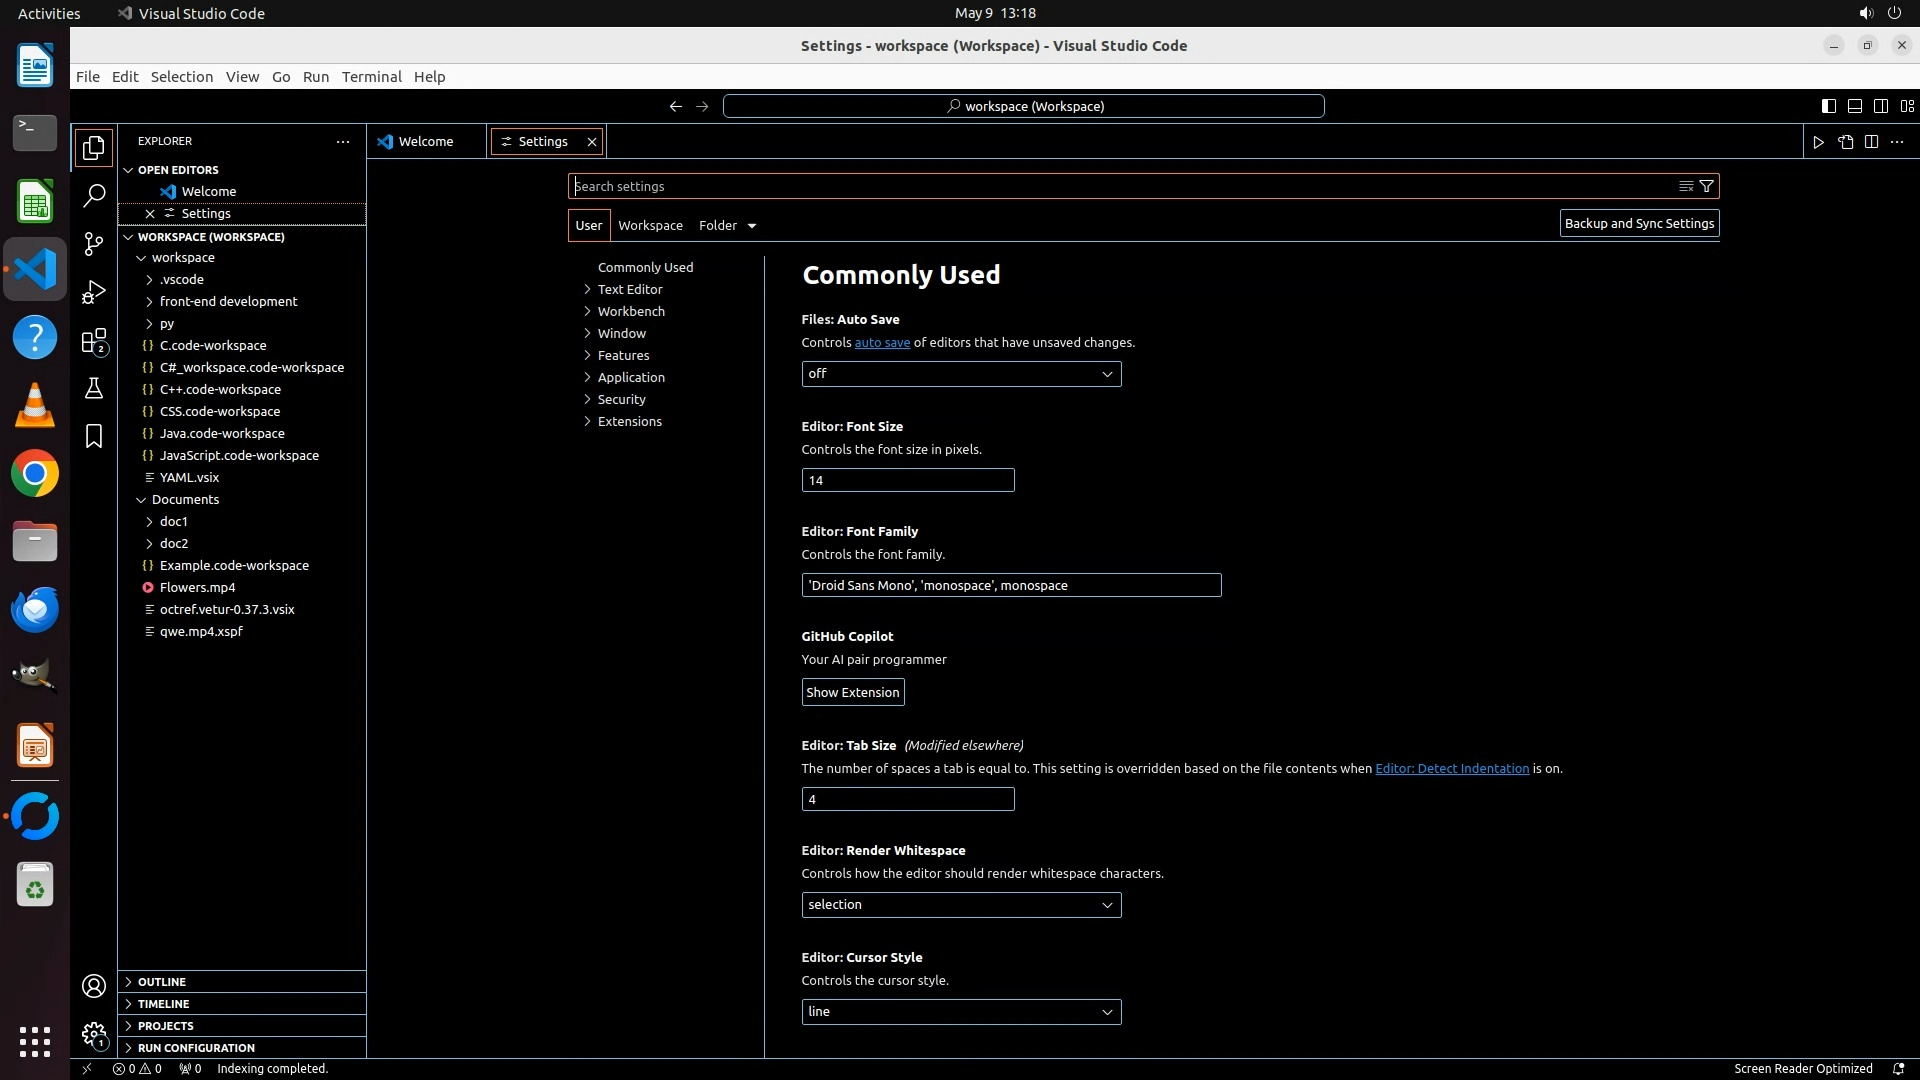Click the filter settings funnel icon
The height and width of the screenshot is (1080, 1920).
pyautogui.click(x=1707, y=186)
